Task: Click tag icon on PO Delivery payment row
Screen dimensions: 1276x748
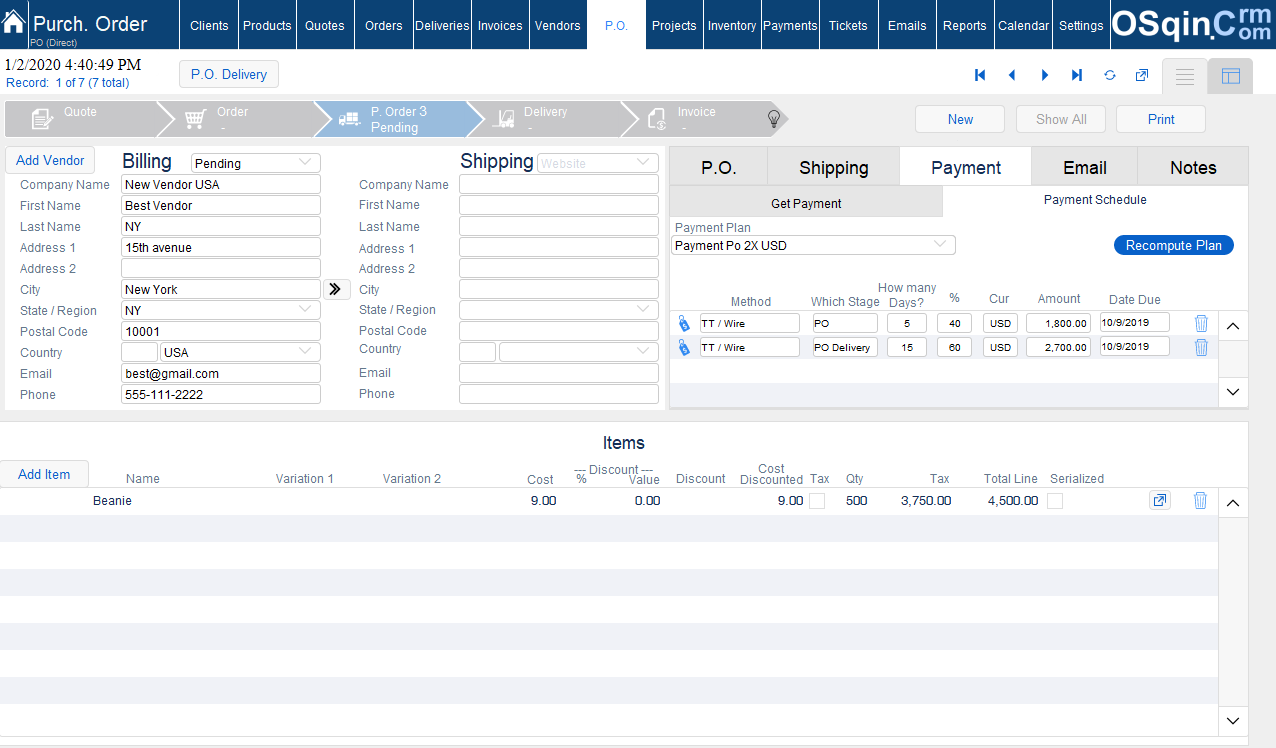Action: click(x=684, y=347)
